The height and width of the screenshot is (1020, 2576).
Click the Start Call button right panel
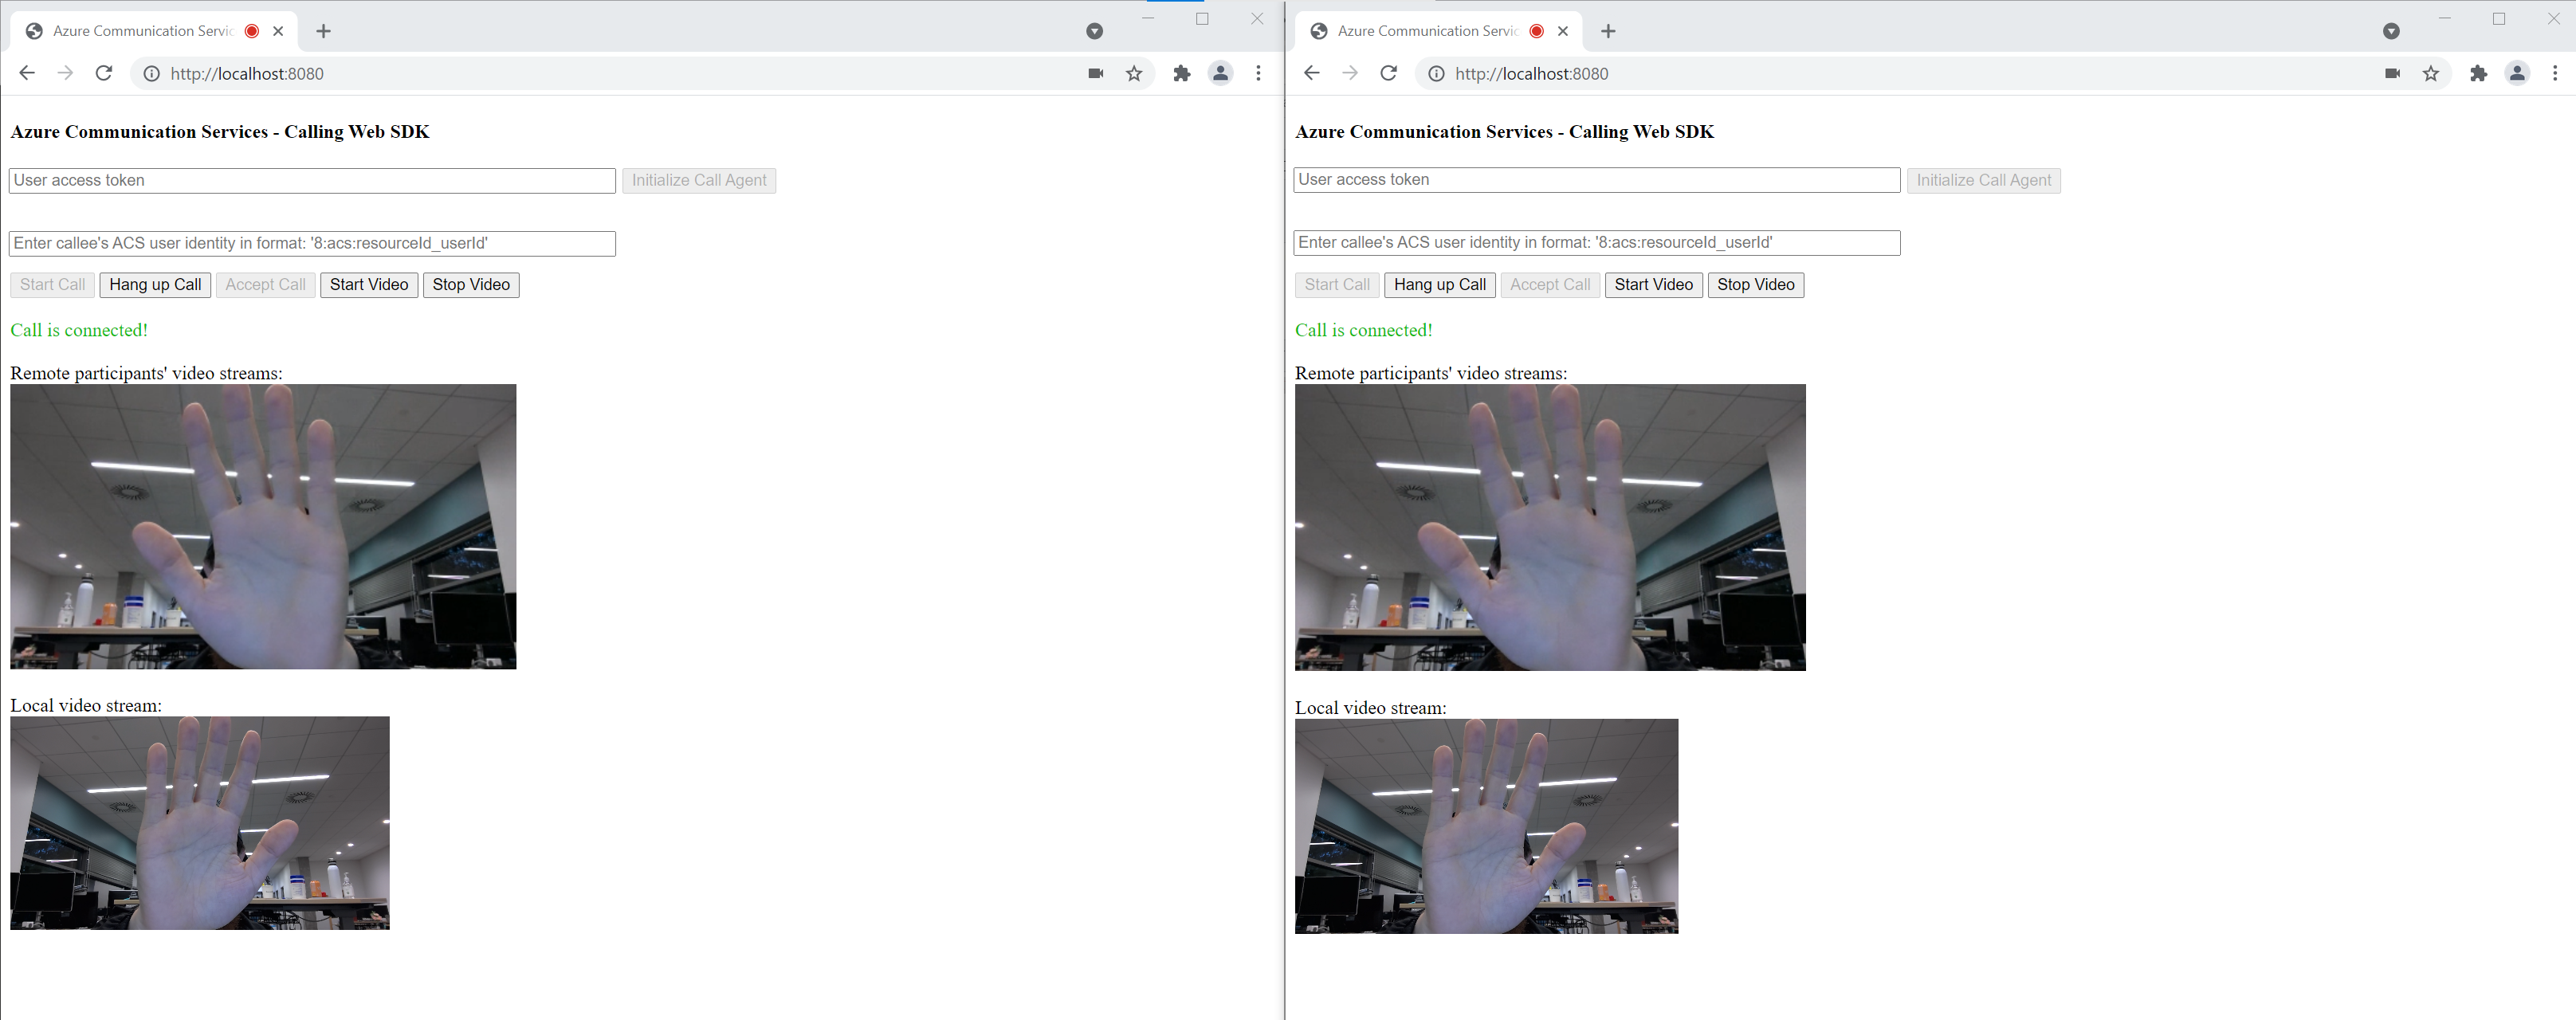[x=1336, y=284]
